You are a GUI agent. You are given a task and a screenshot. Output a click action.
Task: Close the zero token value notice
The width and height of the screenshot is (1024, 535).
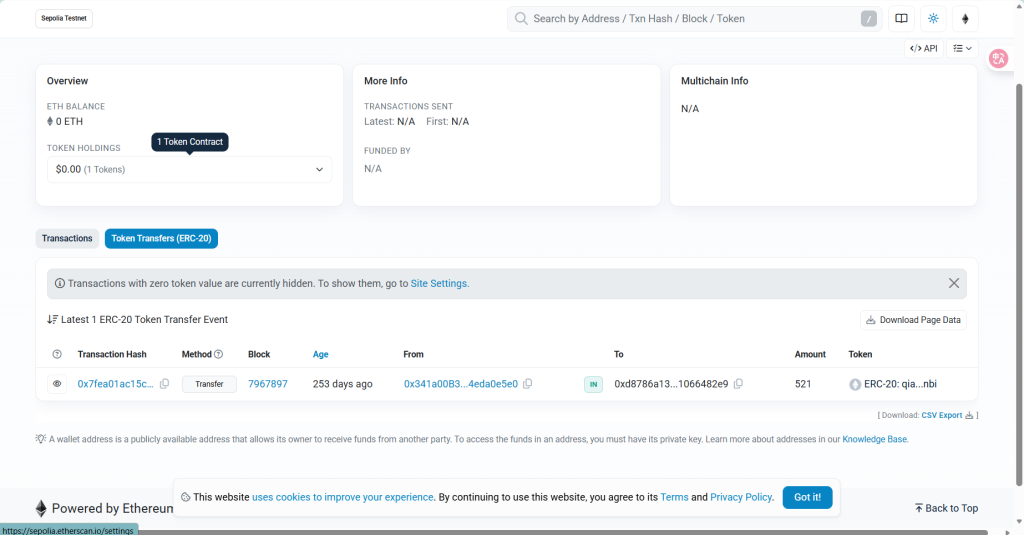click(x=954, y=283)
